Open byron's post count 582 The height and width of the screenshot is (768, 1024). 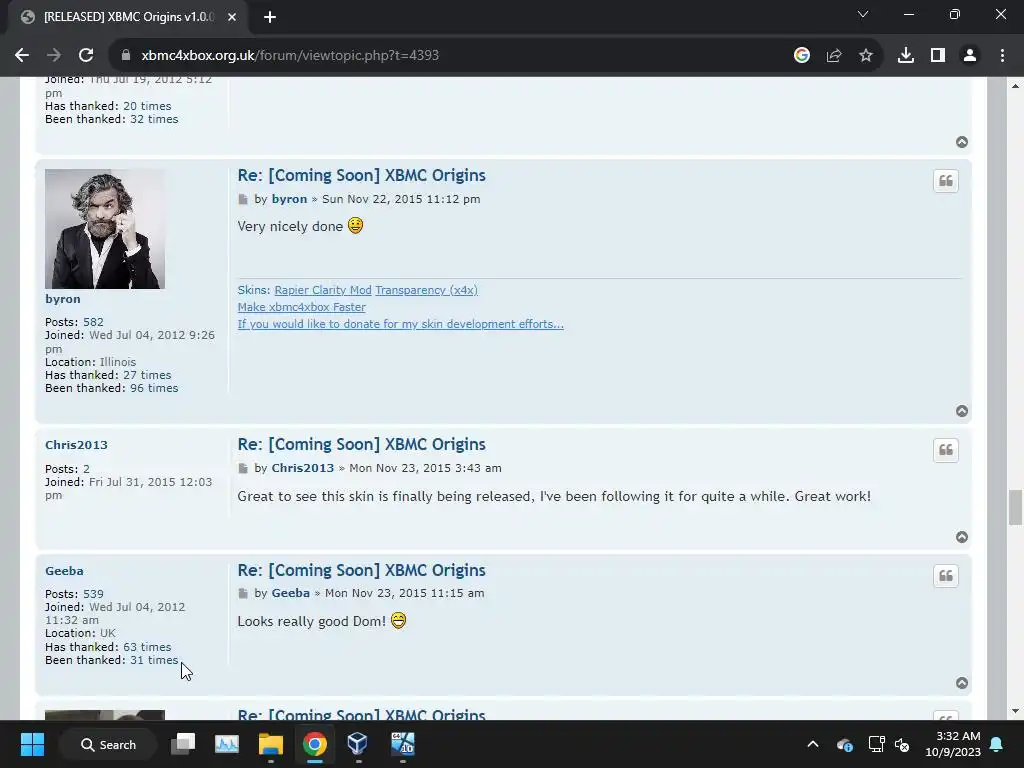coord(93,322)
